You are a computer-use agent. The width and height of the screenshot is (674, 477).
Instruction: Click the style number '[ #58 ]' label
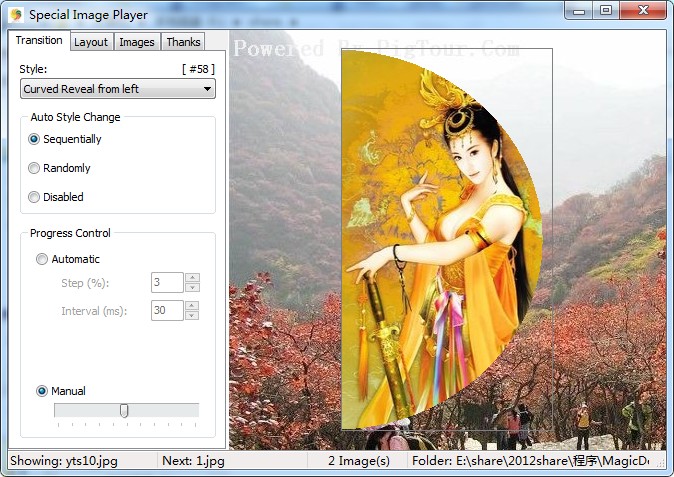pos(198,69)
